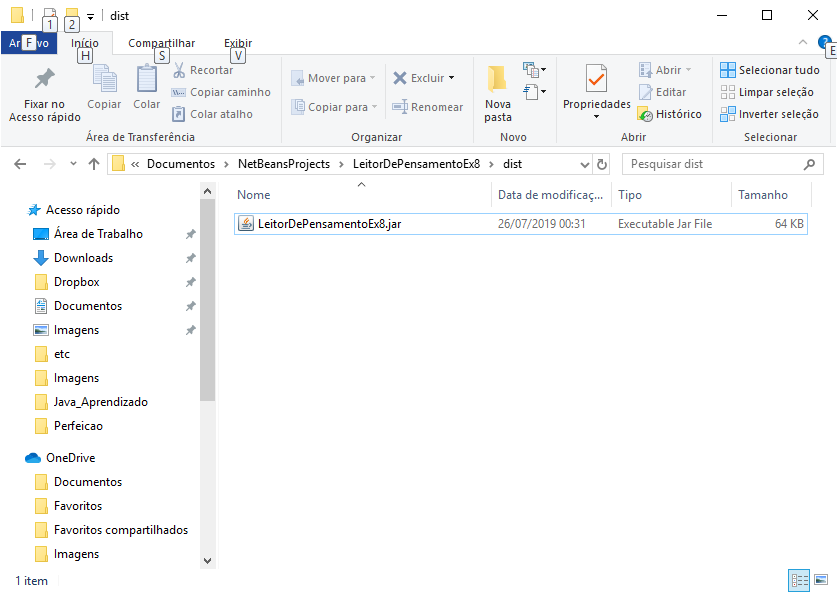The height and width of the screenshot is (593, 837).
Task: Click Selecionar tudo
Action: click(770, 70)
